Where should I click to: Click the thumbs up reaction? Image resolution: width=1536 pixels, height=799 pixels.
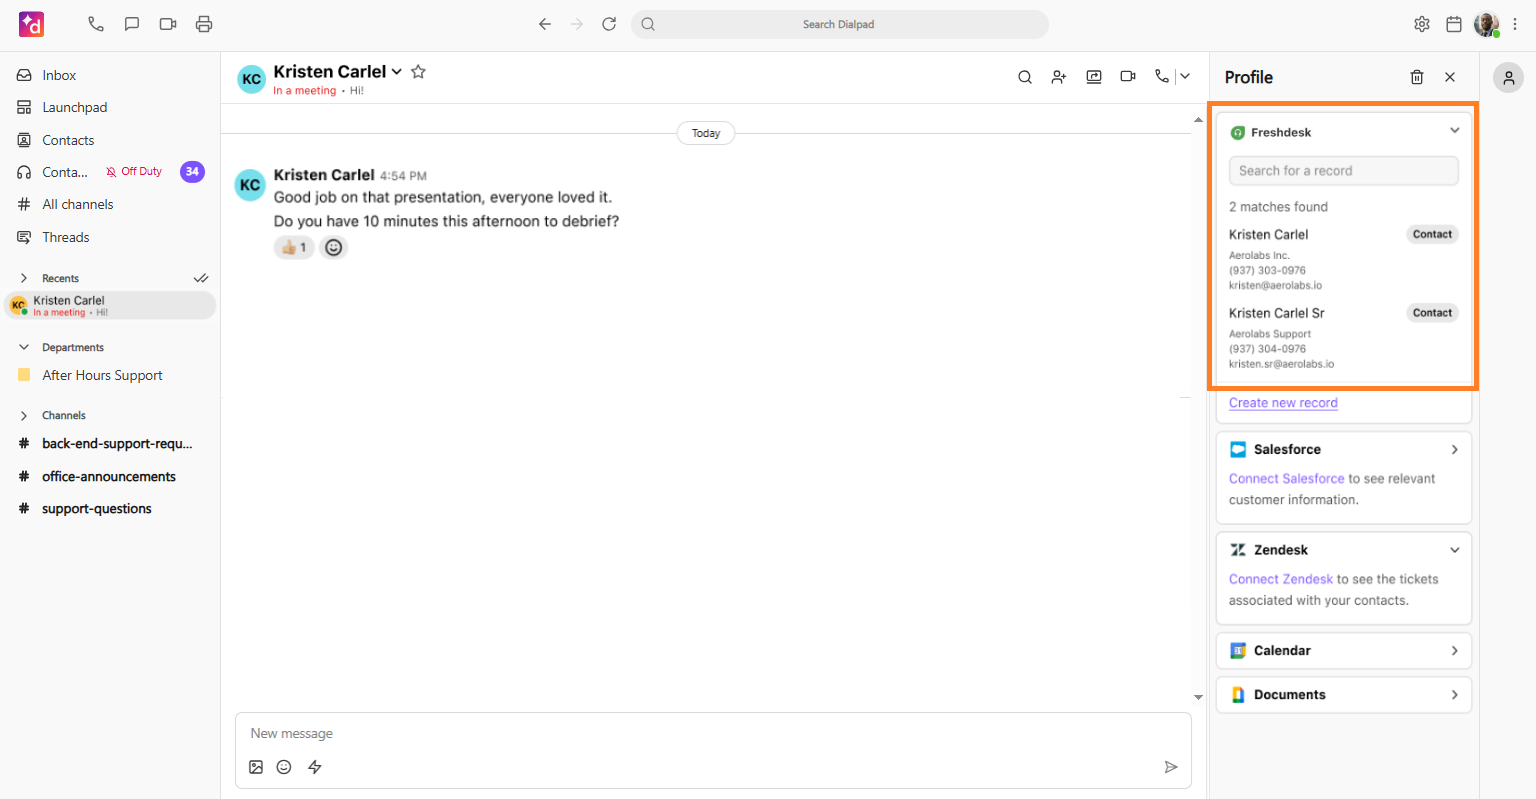[294, 247]
